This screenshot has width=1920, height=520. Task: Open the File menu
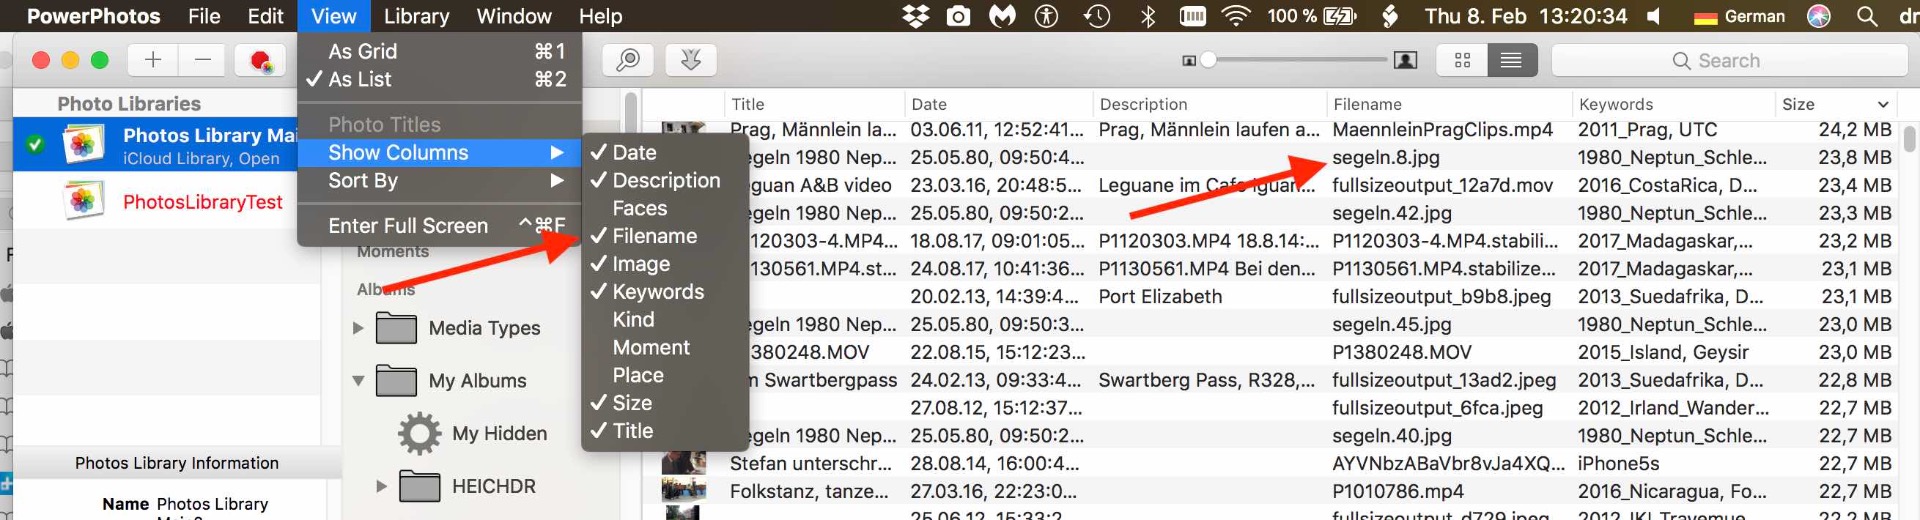204,16
